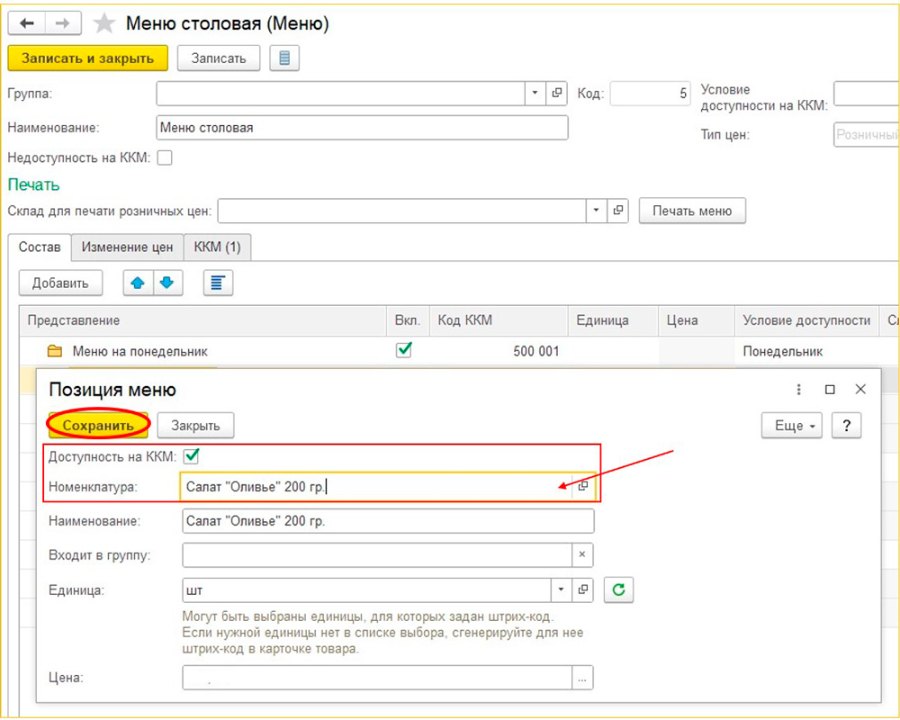Click the Цена input field
900x720 pixels.
(x=377, y=678)
